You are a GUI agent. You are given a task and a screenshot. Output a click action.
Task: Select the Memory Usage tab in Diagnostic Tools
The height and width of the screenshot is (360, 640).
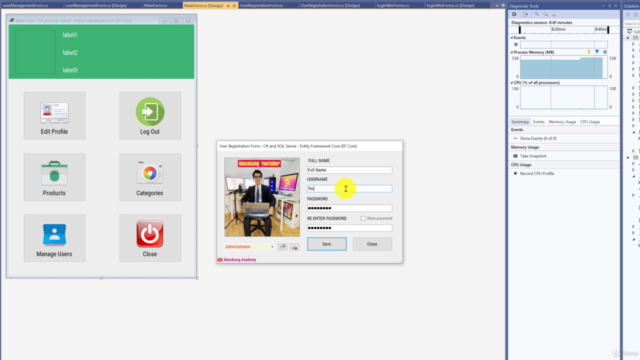[x=562, y=122]
